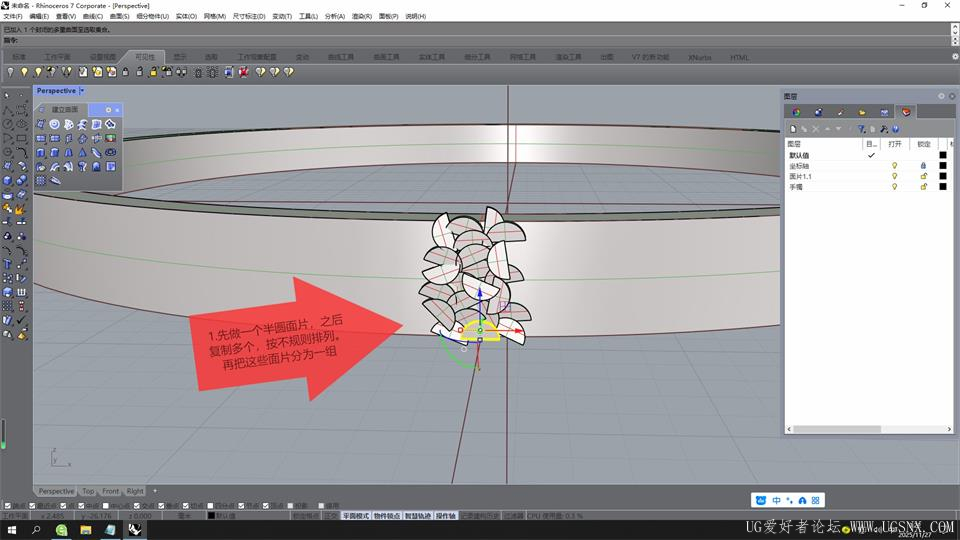Image resolution: width=960 pixels, height=540 pixels.
Task: Toggle 操作轴 gumball button in status bar
Action: (x=445, y=516)
